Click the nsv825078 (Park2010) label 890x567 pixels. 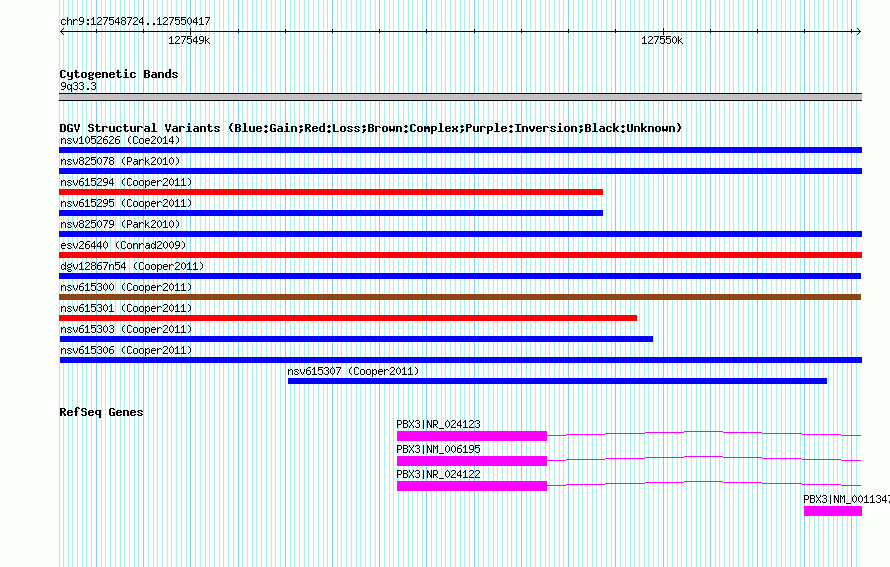point(120,161)
